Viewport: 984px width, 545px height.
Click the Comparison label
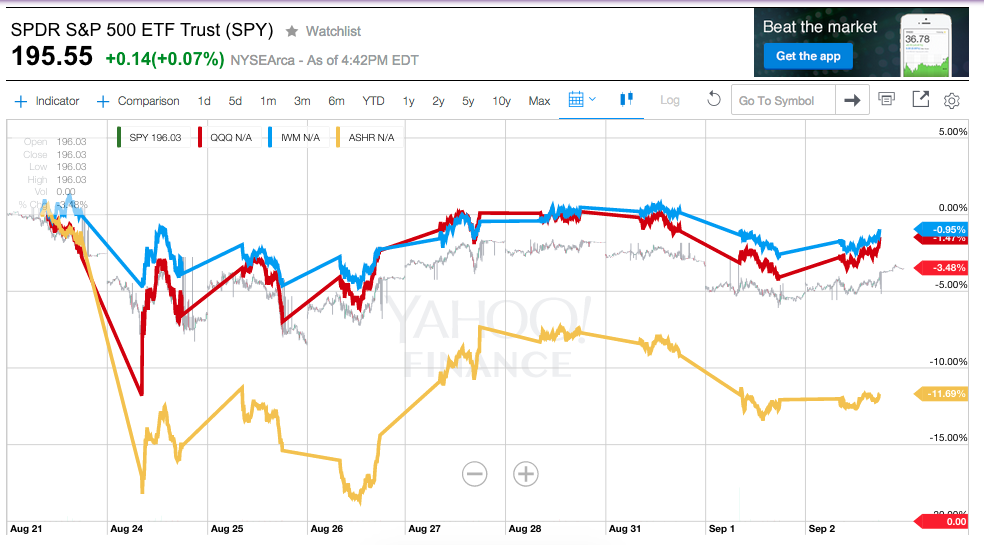149,101
